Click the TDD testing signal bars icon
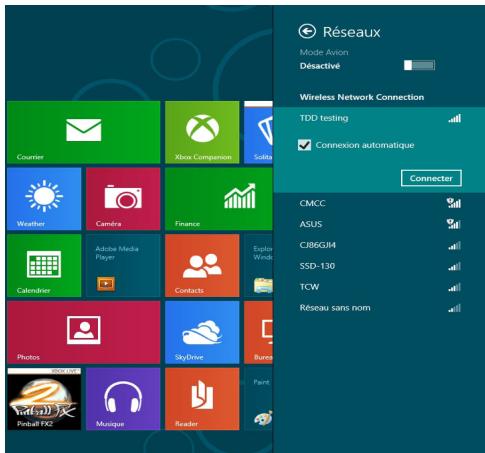Viewport: 485px width, 453px height. pos(455,118)
